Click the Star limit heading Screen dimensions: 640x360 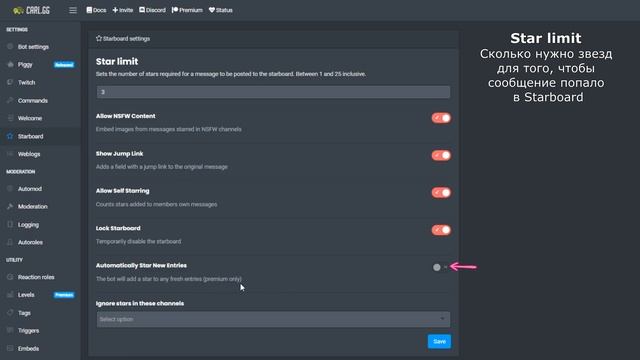117,62
